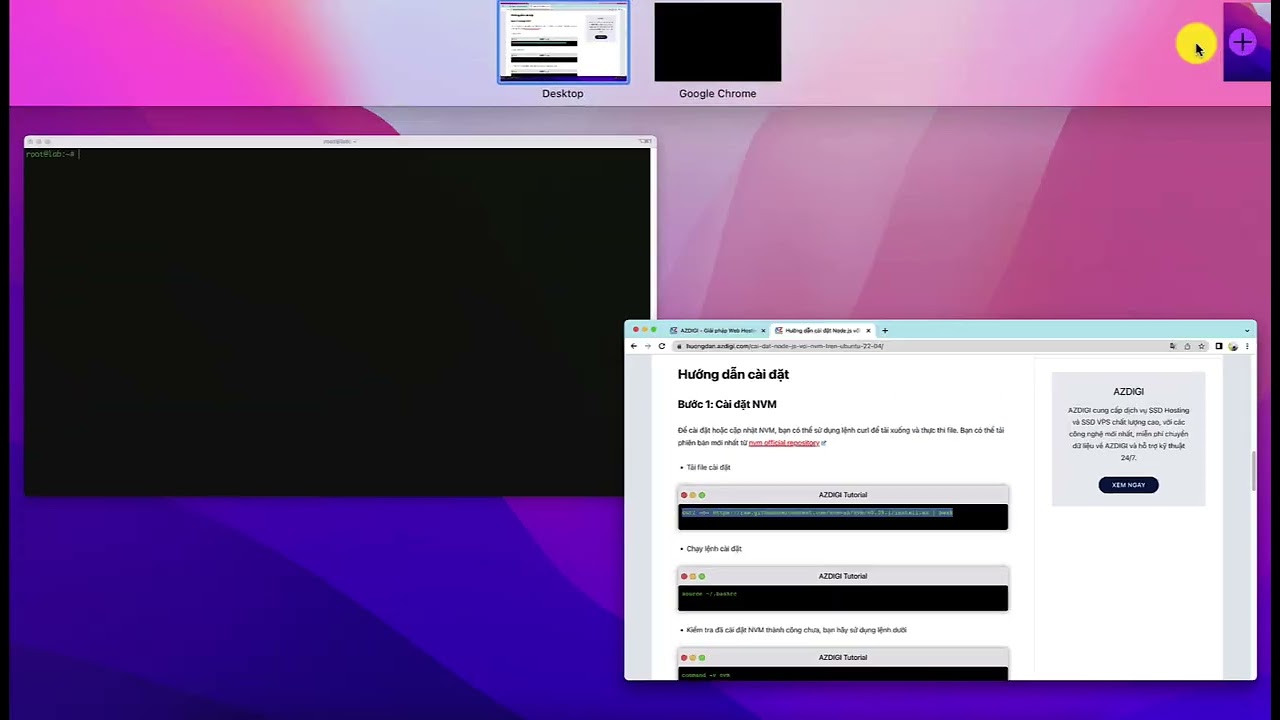Click the highlighted curl command code block
1280x720 pixels.
[x=842, y=516]
